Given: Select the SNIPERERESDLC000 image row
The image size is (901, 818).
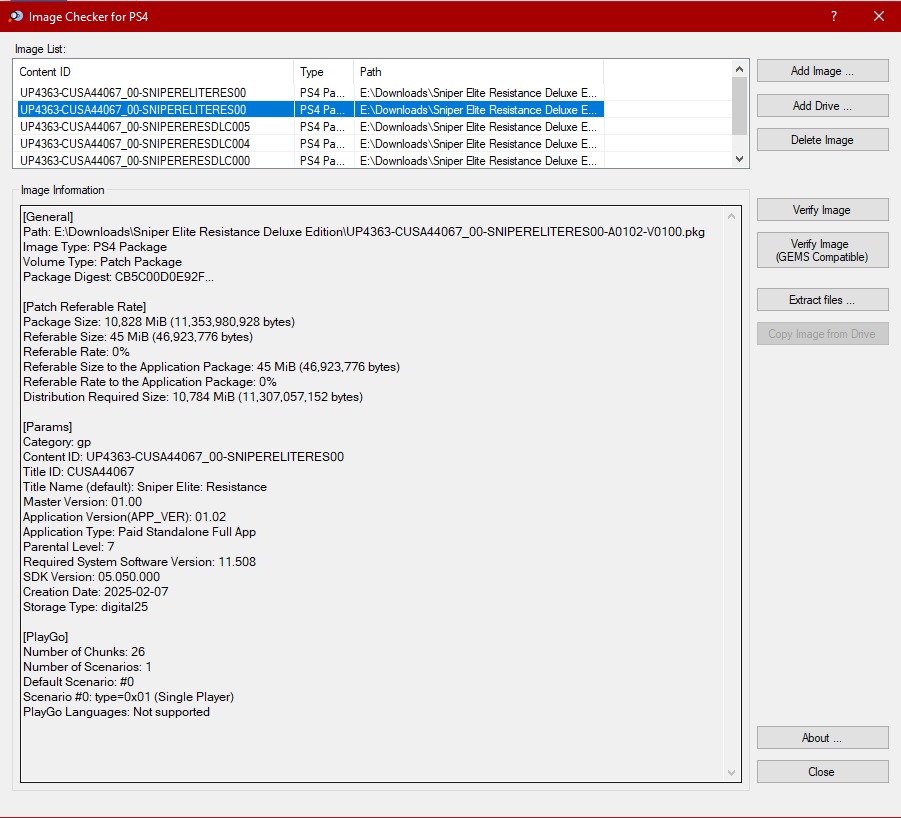Looking at the screenshot, I should [x=311, y=160].
